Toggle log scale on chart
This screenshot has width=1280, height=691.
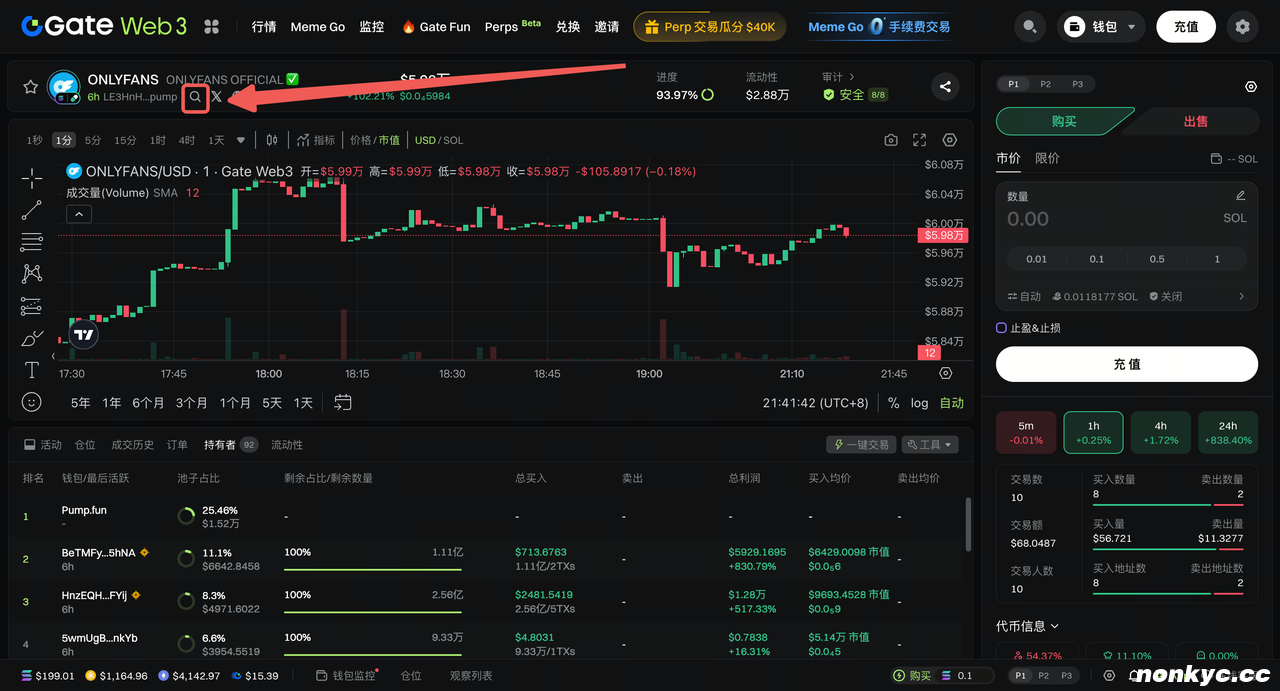click(x=919, y=403)
